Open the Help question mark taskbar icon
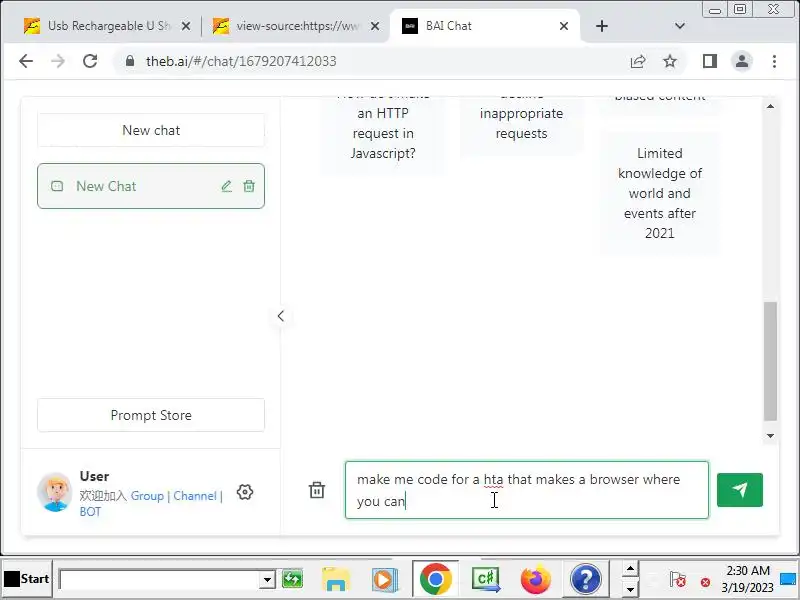Image resolution: width=800 pixels, height=600 pixels. coord(586,580)
